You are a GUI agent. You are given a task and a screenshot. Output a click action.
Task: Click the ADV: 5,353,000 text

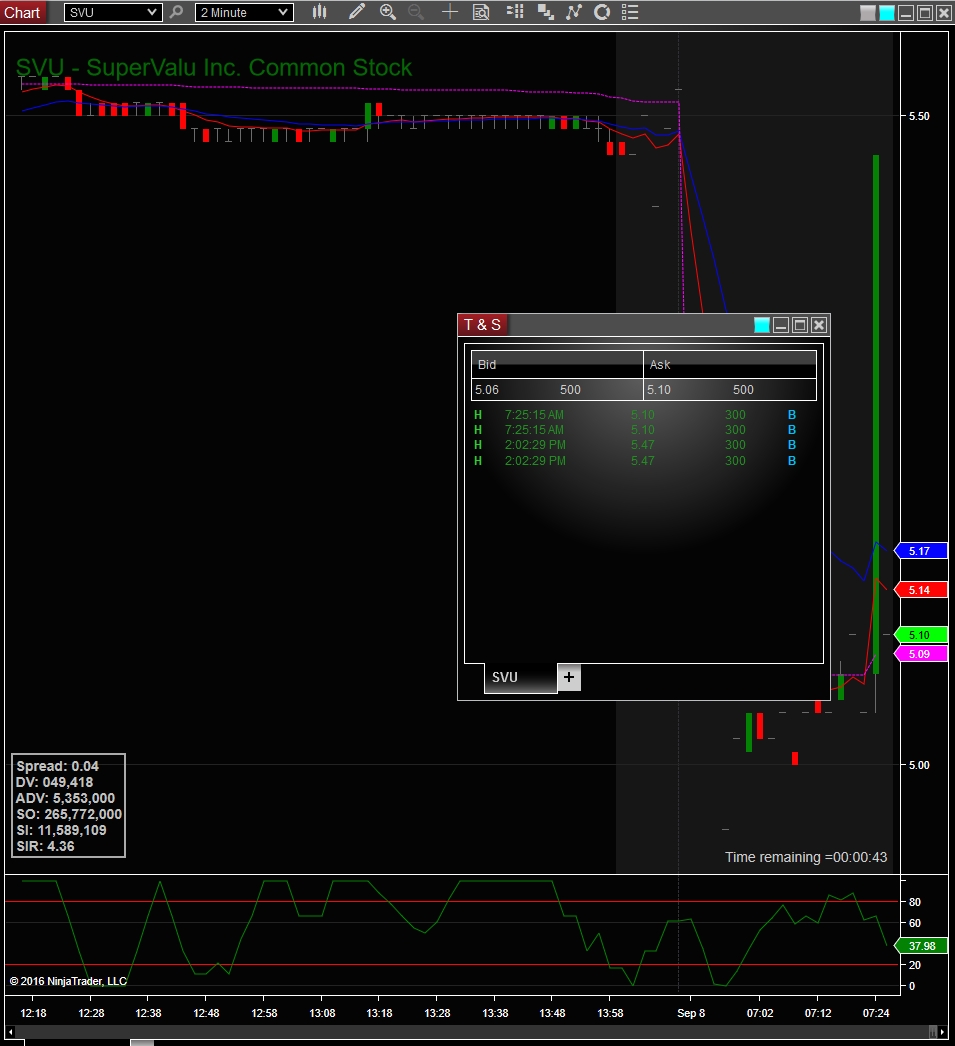[65, 799]
